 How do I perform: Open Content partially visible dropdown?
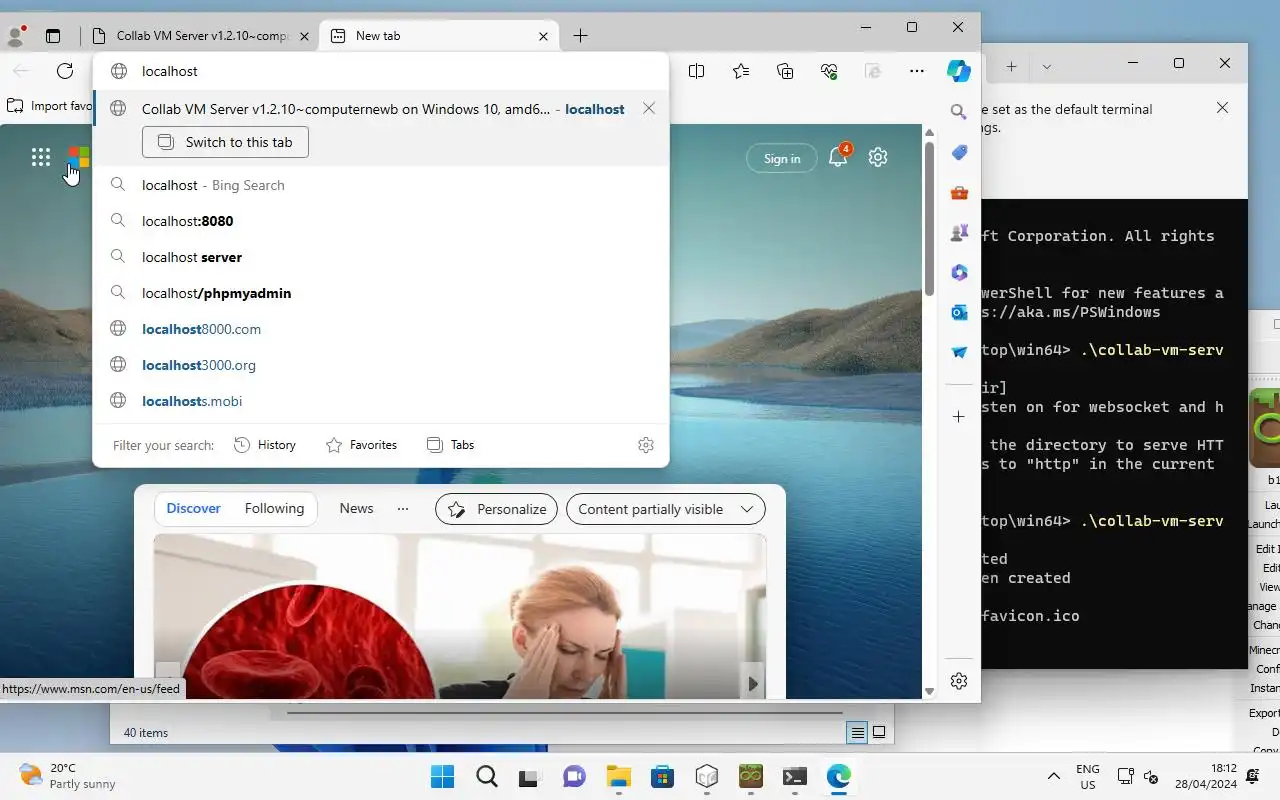666,509
